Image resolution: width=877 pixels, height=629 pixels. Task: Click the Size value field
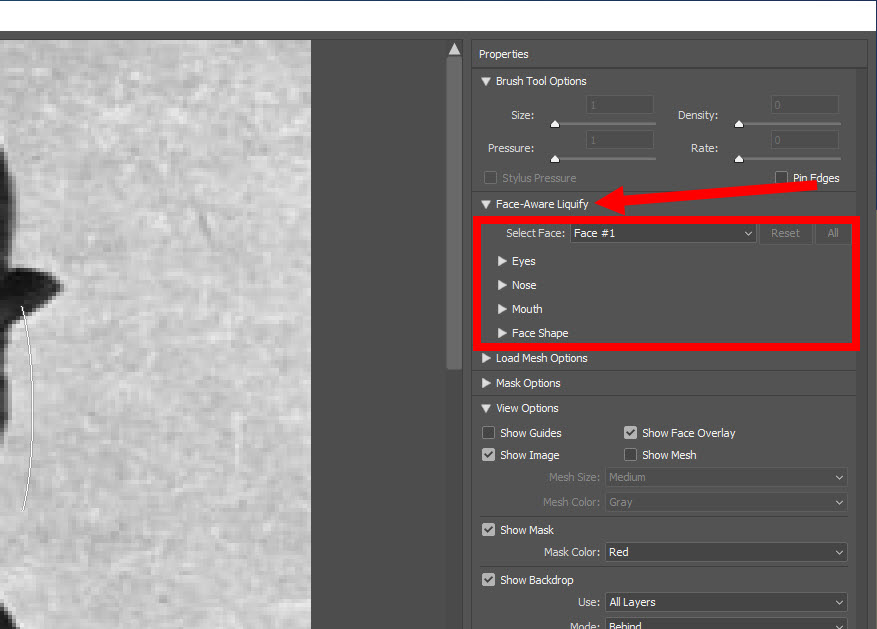coord(620,105)
